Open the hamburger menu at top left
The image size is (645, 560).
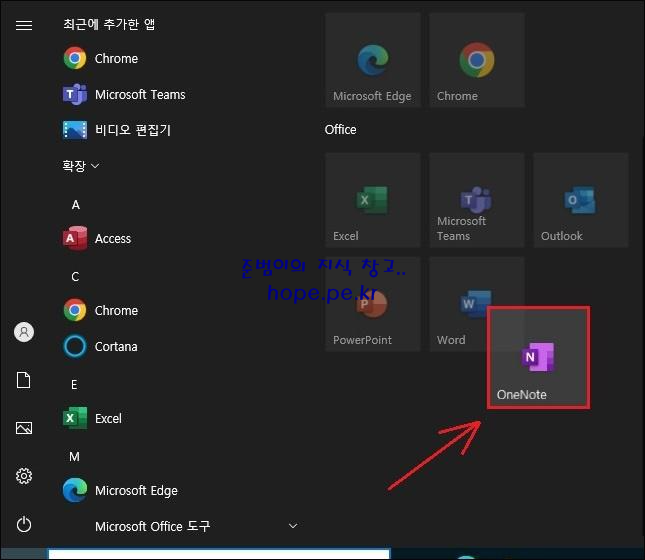tap(24, 26)
